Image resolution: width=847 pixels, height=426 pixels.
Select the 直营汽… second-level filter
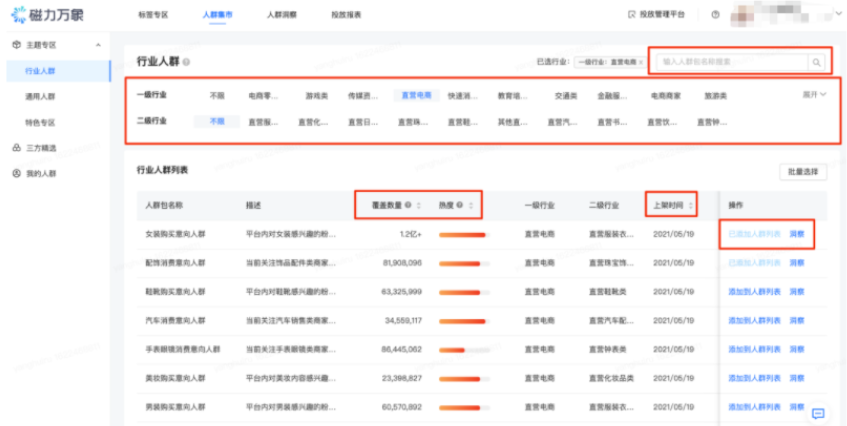(x=562, y=122)
